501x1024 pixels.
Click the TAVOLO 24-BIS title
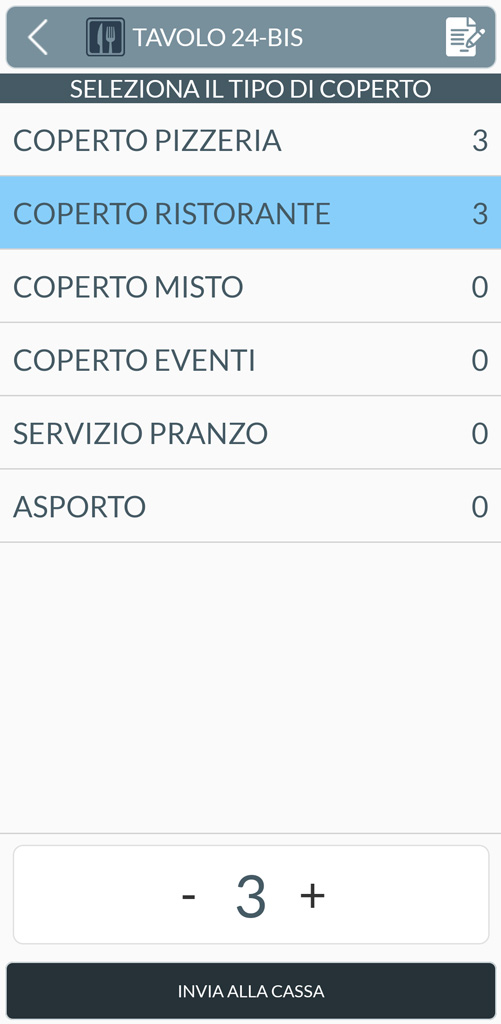pos(218,38)
